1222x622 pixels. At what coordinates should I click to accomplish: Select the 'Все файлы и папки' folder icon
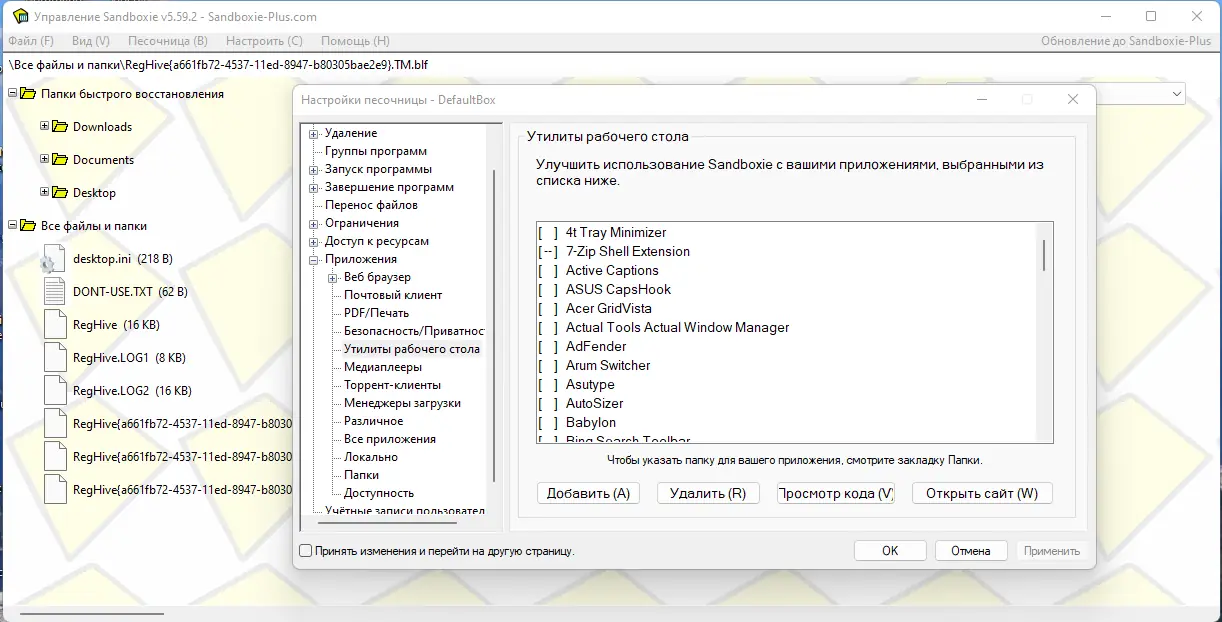coord(28,226)
